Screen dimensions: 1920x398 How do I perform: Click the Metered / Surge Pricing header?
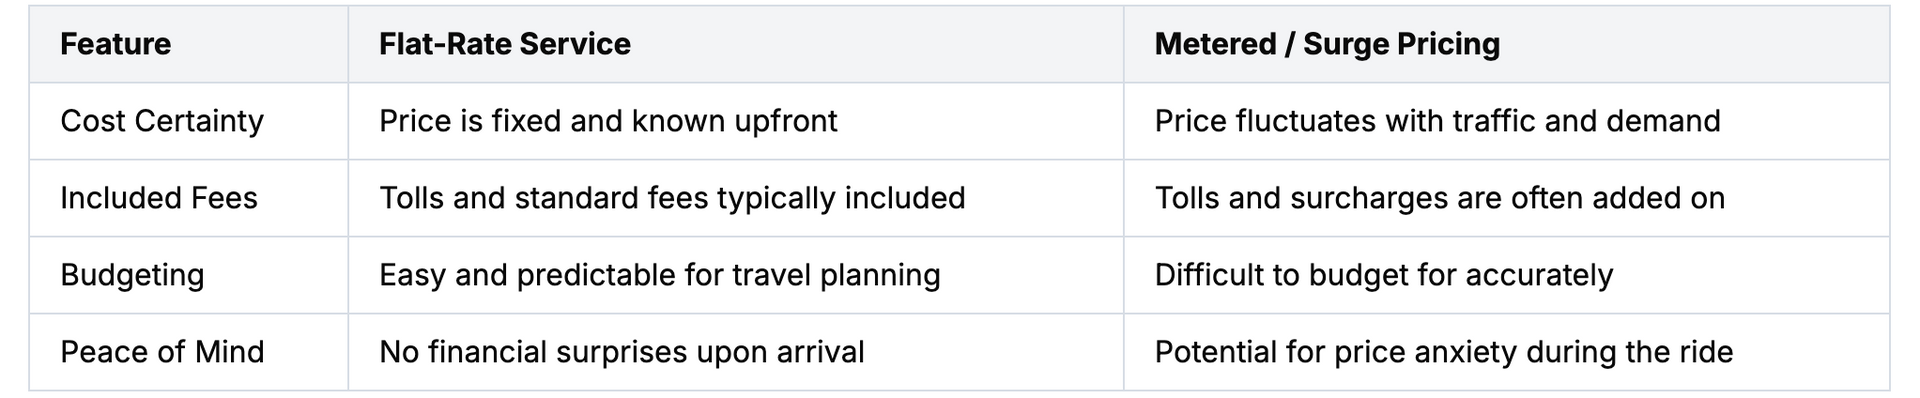1327,44
